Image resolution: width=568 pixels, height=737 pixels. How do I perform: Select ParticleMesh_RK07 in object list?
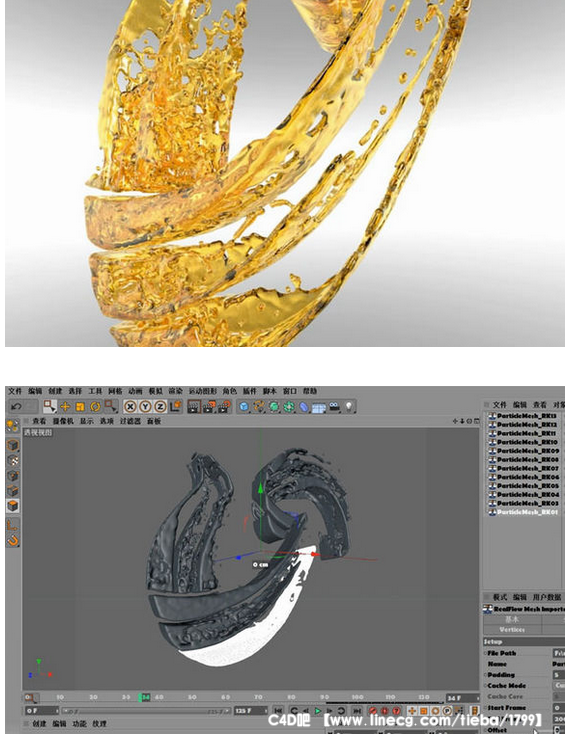click(x=526, y=469)
